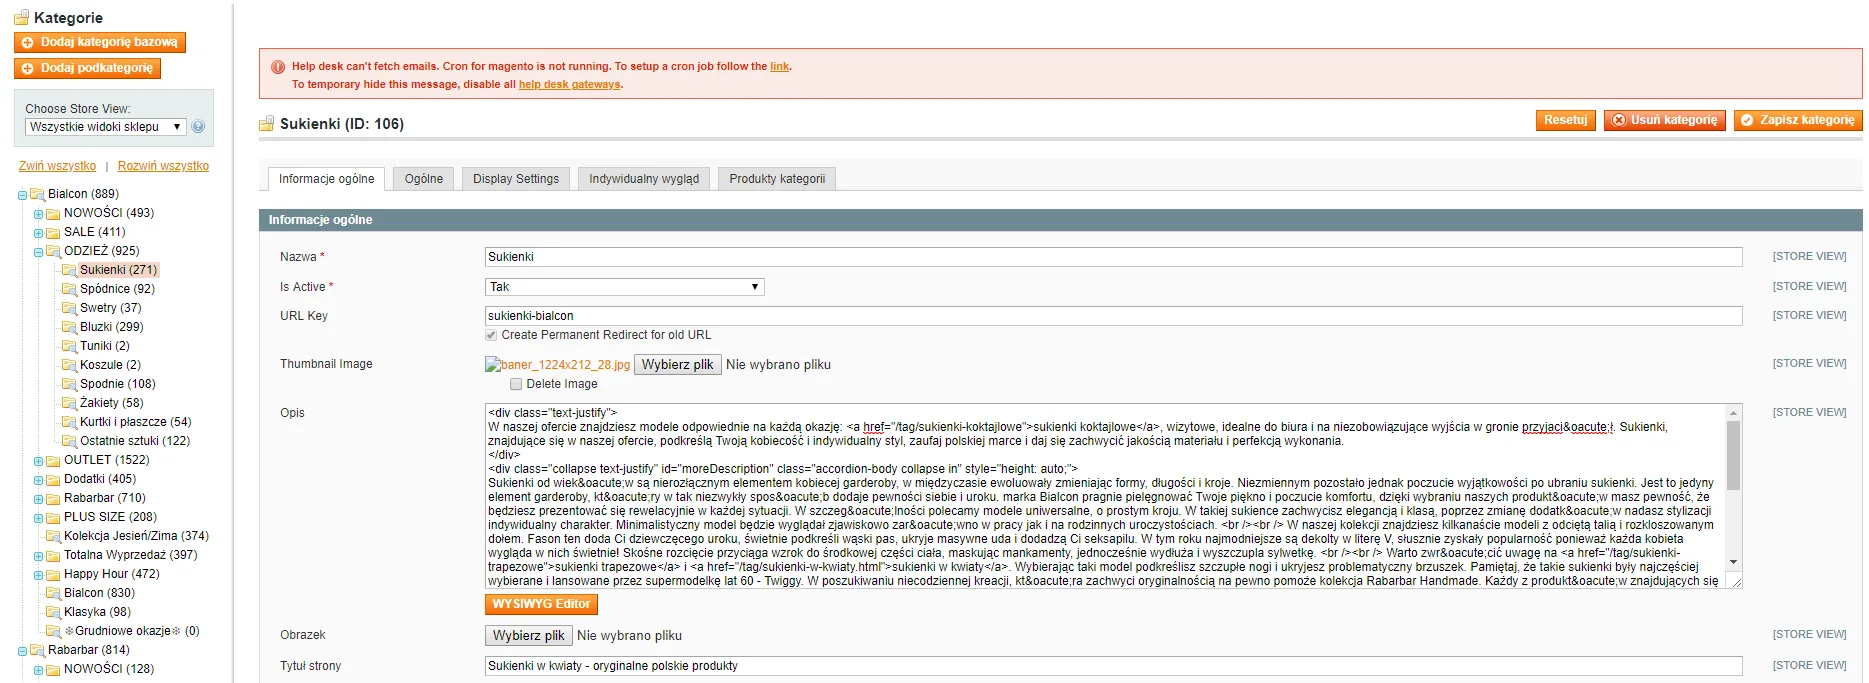Open the Indywidualny wygląd tab

(644, 179)
